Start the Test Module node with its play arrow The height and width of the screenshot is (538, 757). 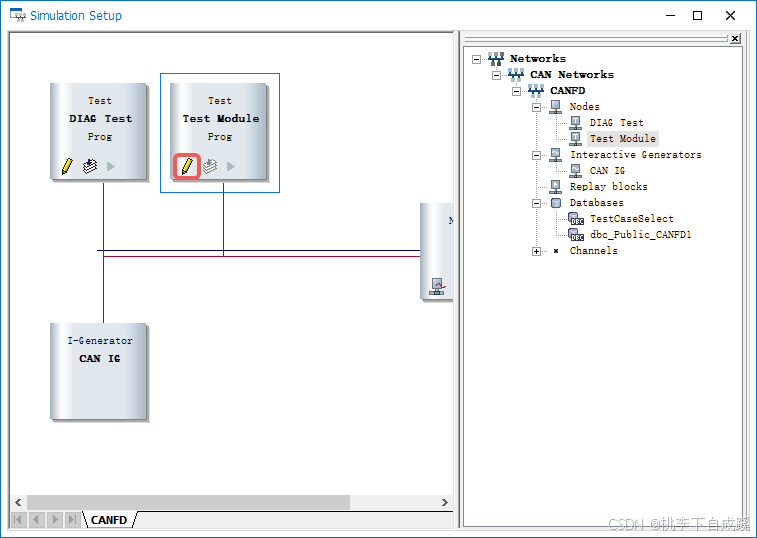point(231,166)
